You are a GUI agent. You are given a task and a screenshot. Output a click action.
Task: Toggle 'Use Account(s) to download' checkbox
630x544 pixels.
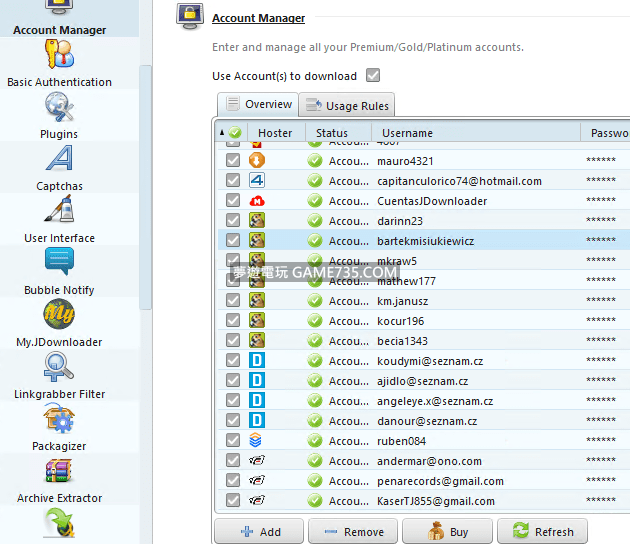click(373, 76)
